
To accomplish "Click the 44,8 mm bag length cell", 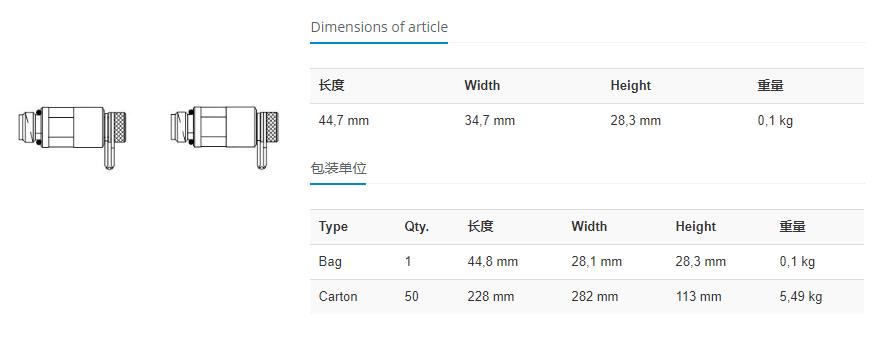I will point(493,262).
